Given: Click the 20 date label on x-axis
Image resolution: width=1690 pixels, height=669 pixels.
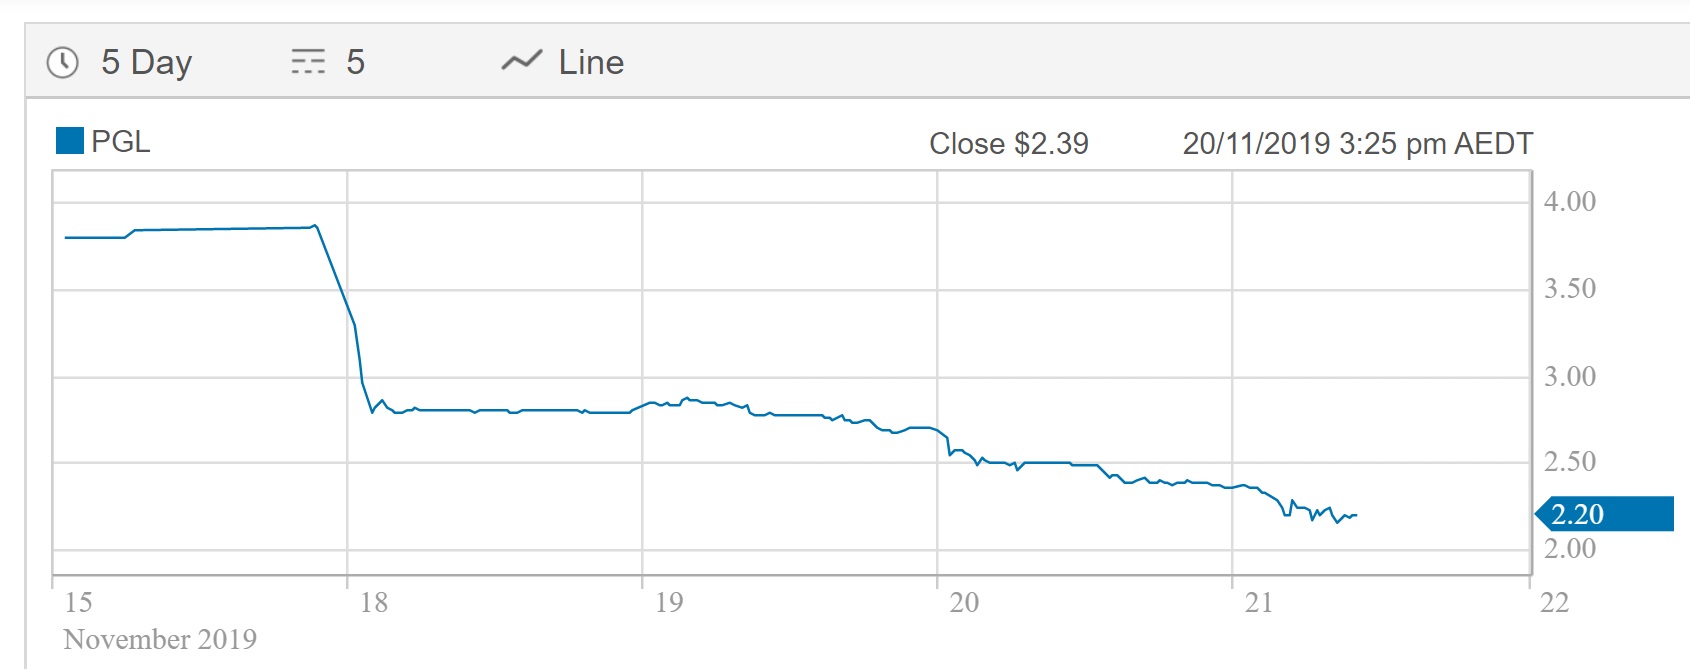Looking at the screenshot, I should [964, 602].
